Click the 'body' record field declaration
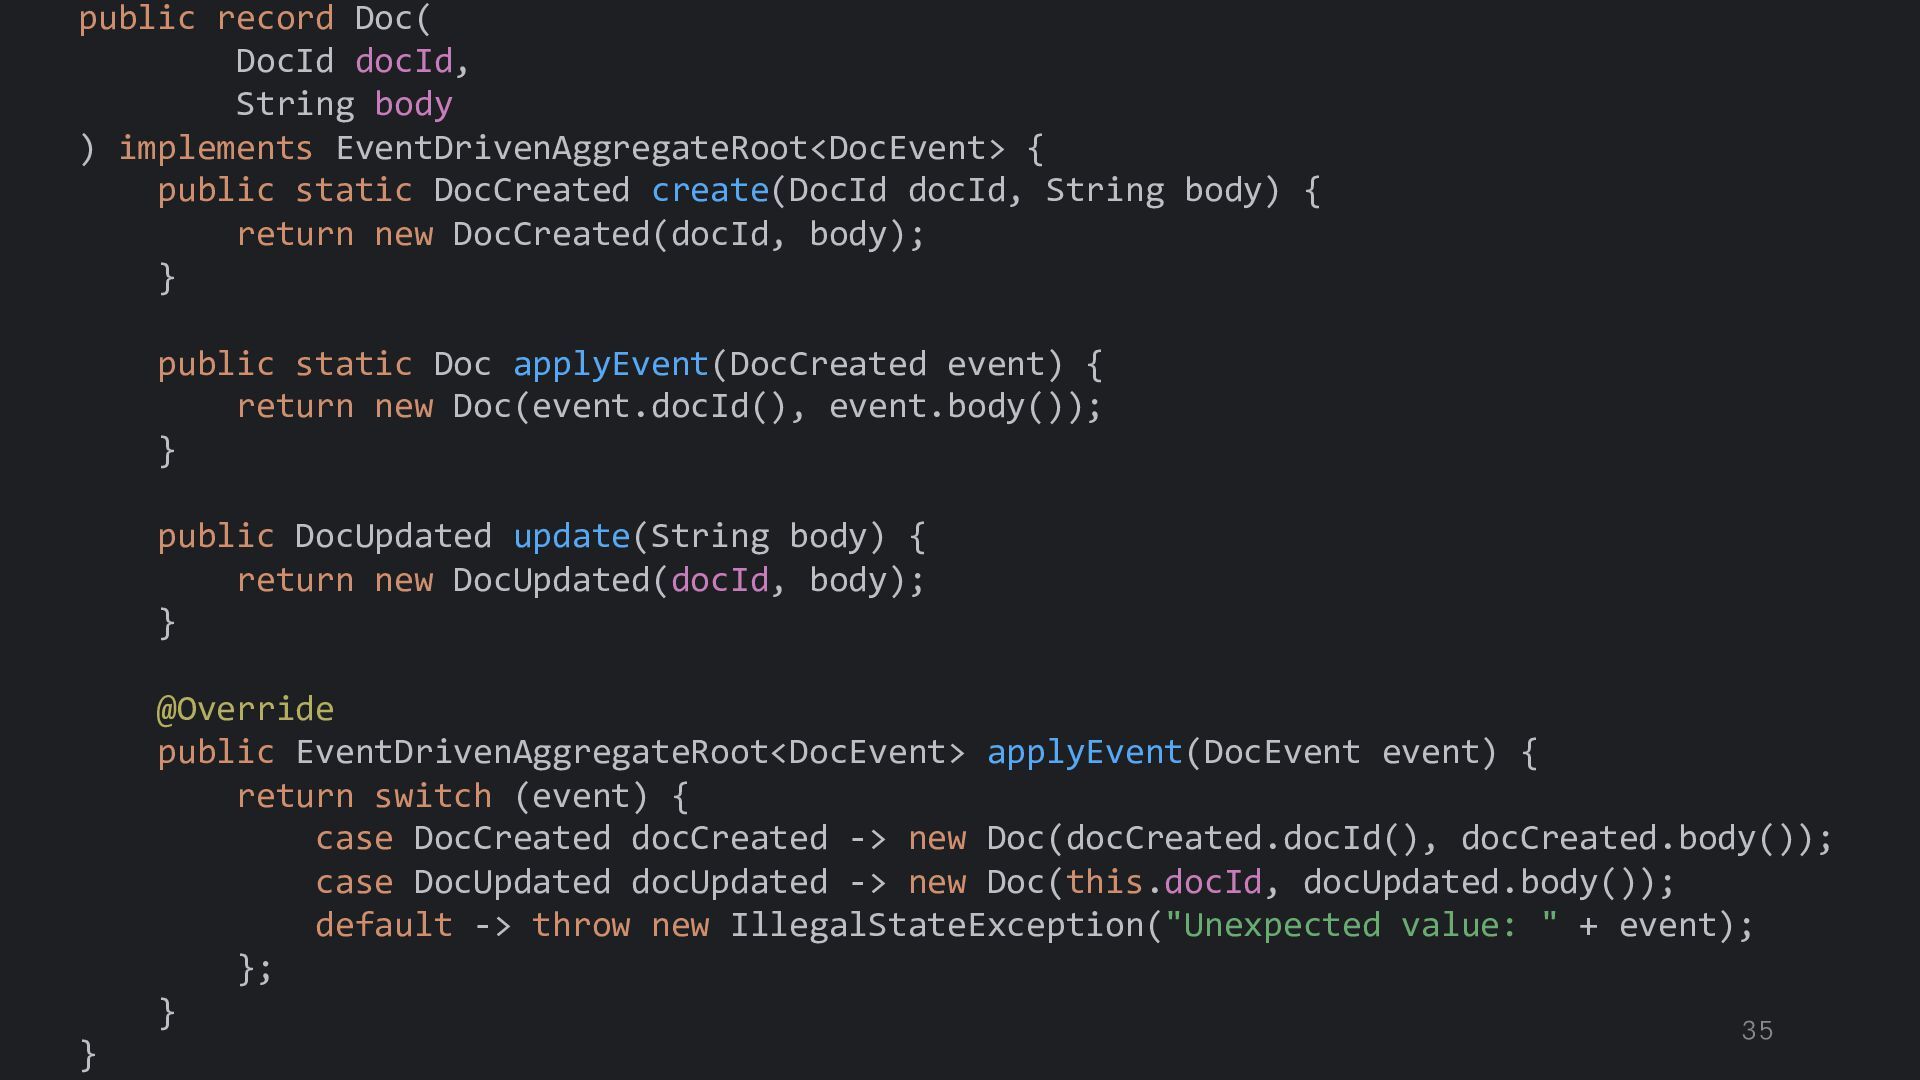Viewport: 1920px width, 1080px height. click(x=413, y=104)
